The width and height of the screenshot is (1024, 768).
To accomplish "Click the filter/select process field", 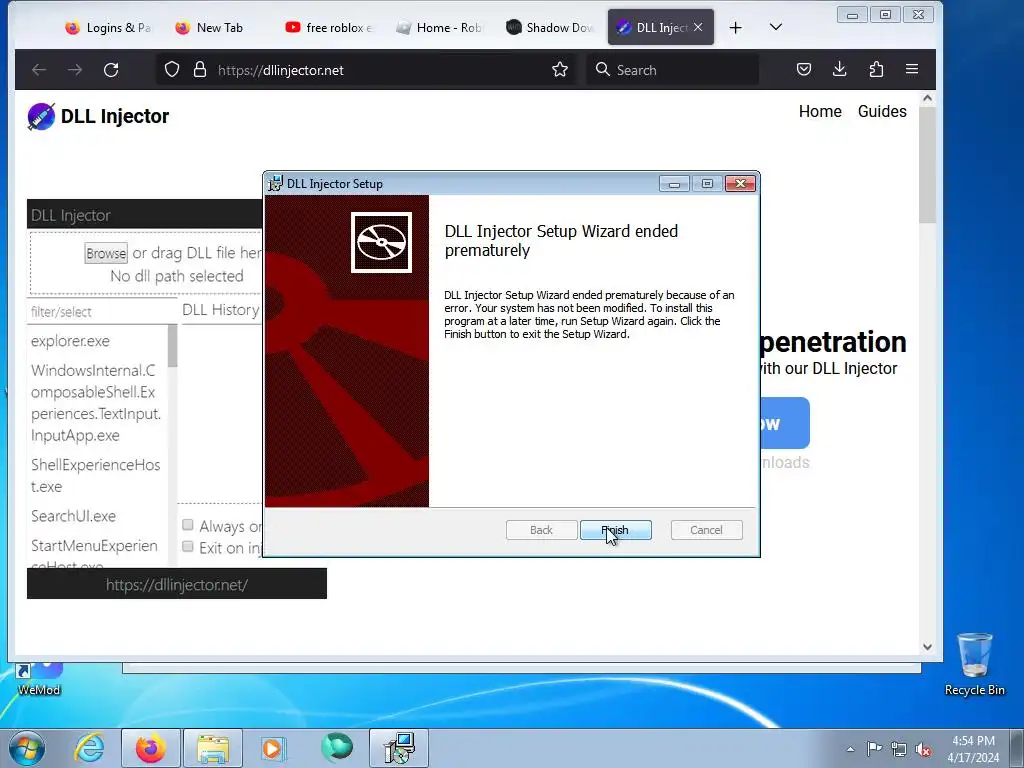I will tap(101, 312).
